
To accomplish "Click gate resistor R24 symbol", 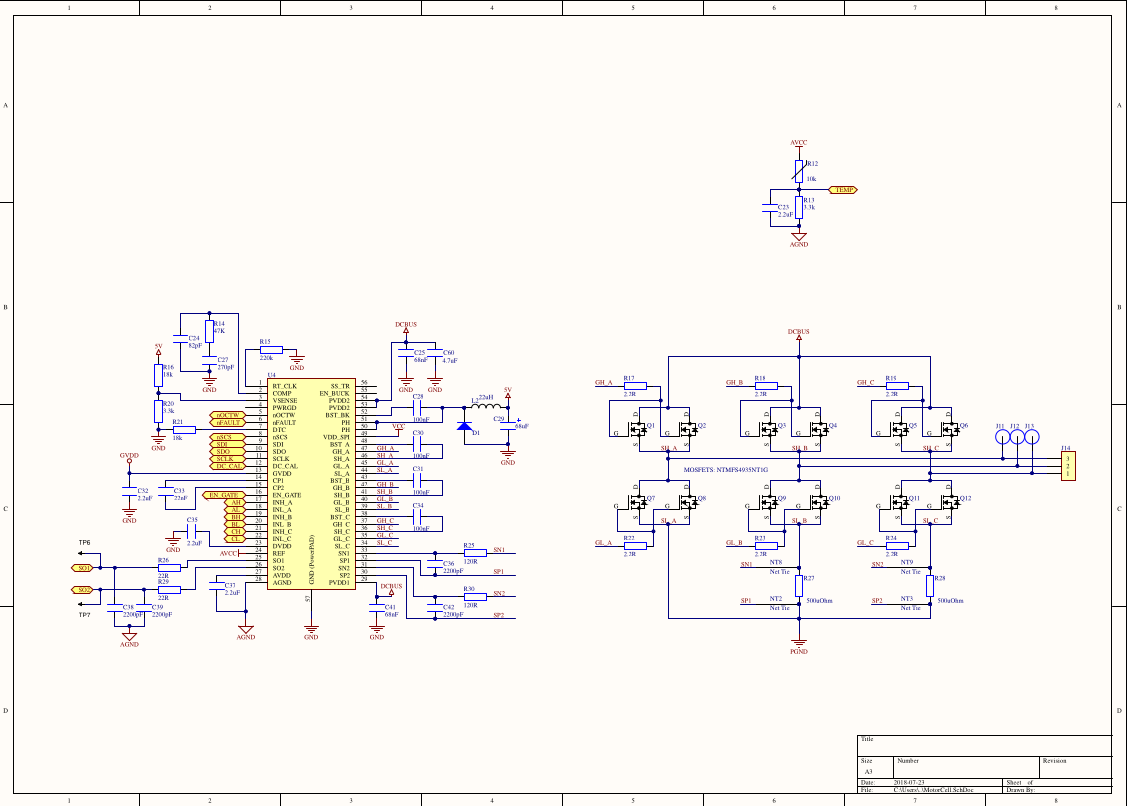I will [897, 546].
